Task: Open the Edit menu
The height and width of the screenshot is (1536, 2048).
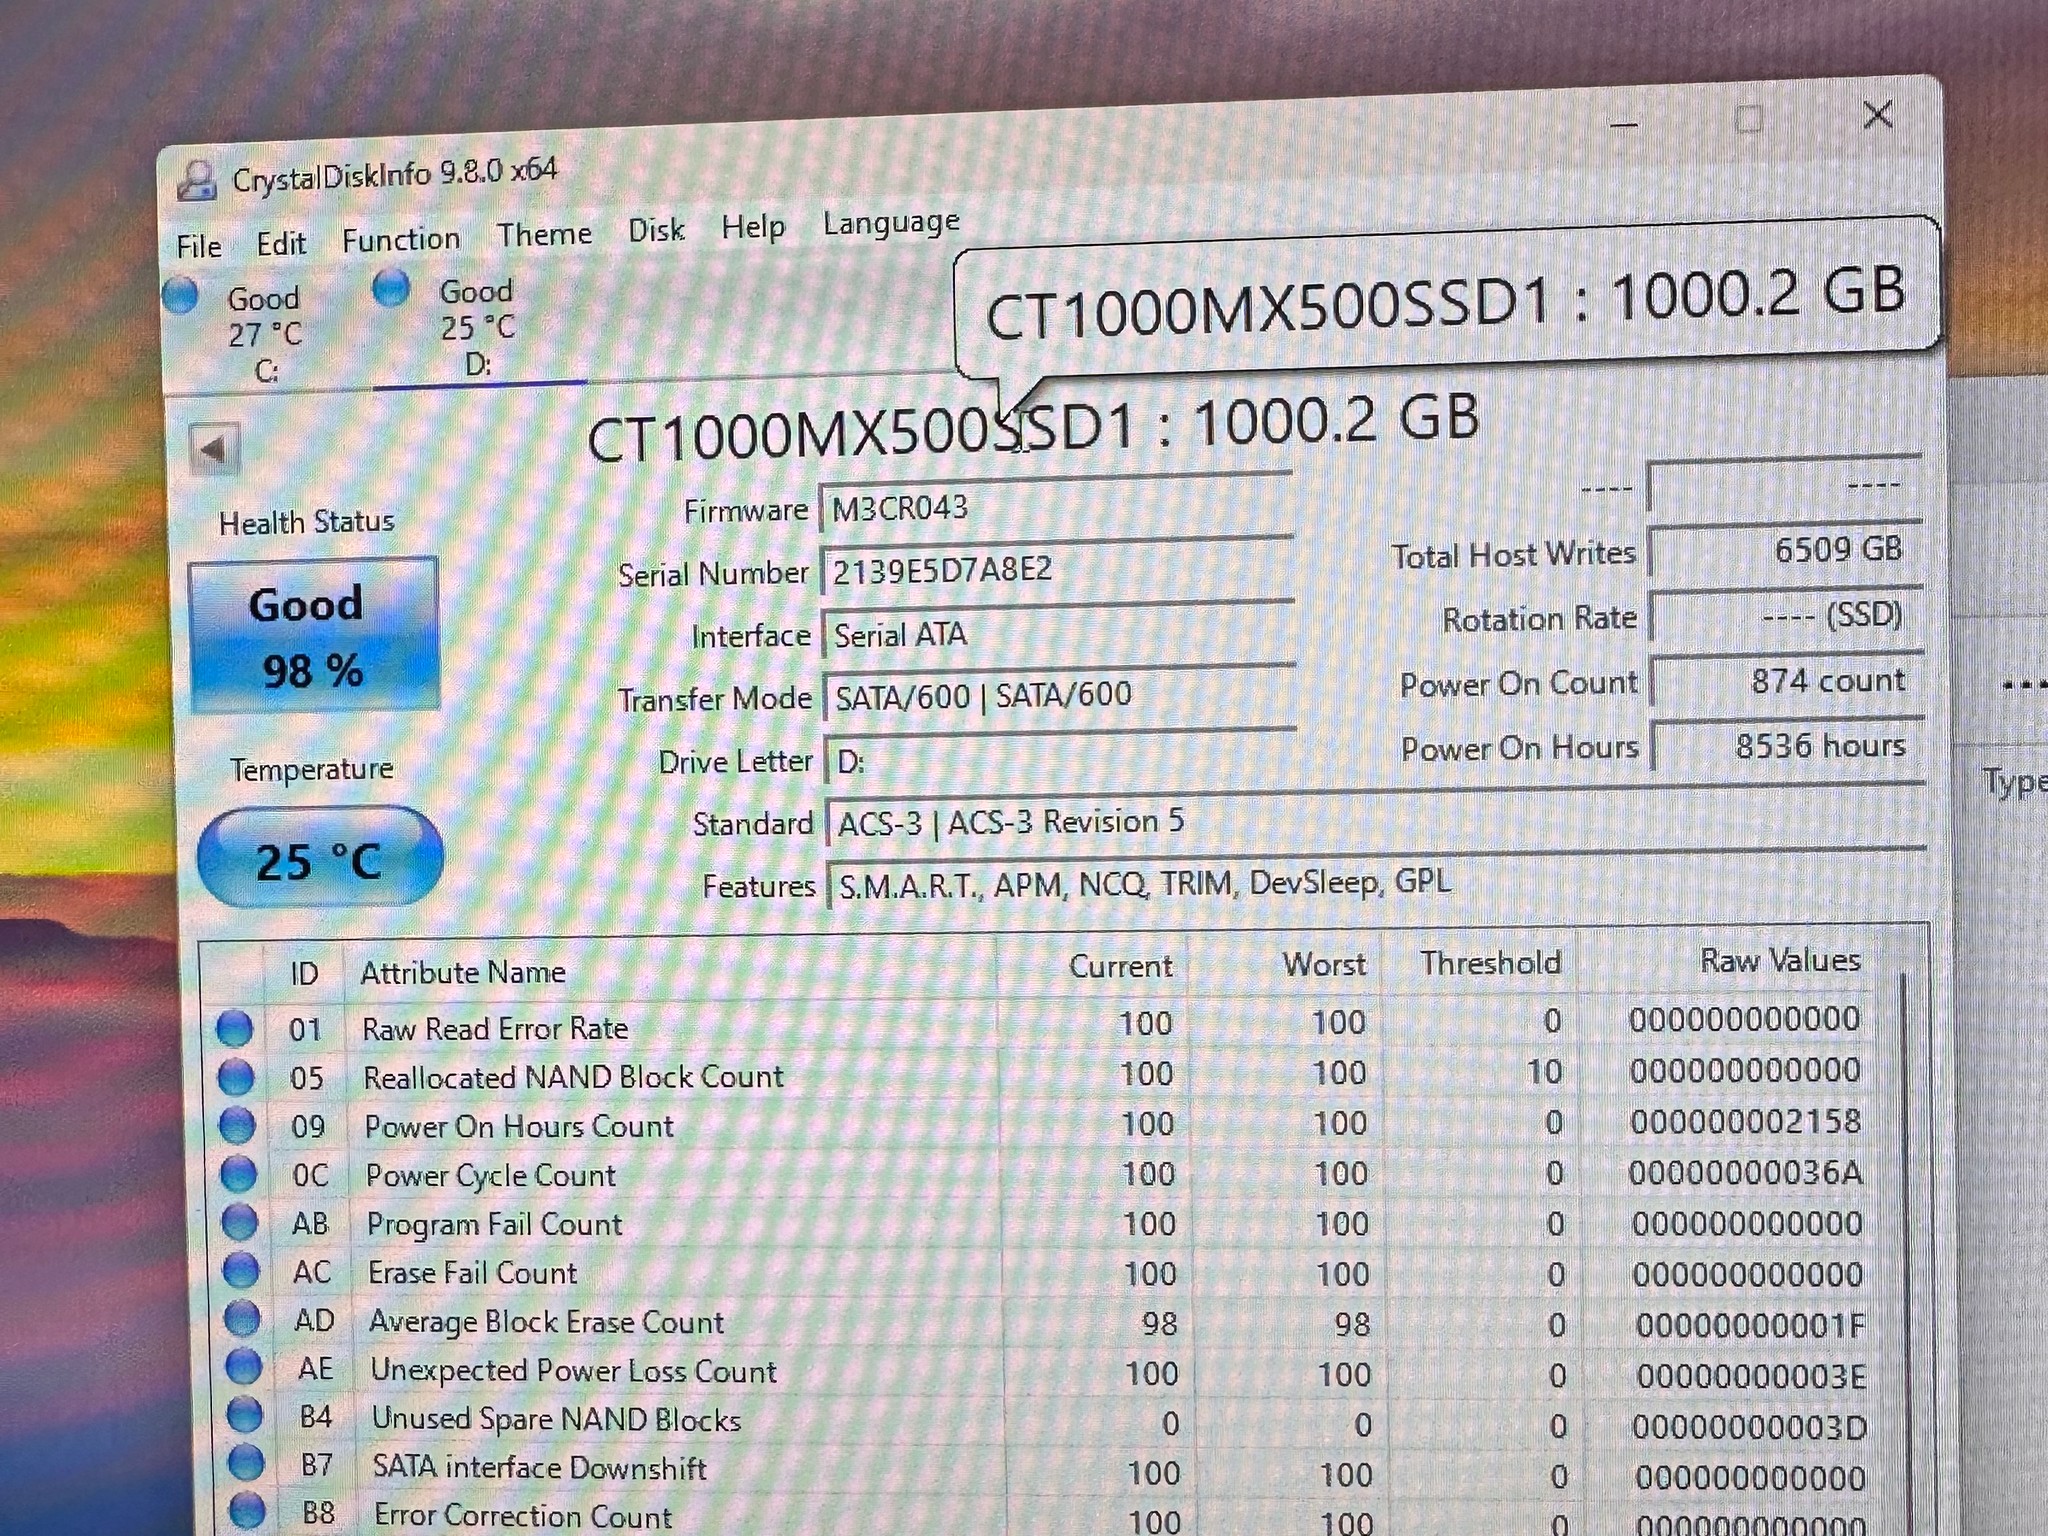Action: pos(281,243)
